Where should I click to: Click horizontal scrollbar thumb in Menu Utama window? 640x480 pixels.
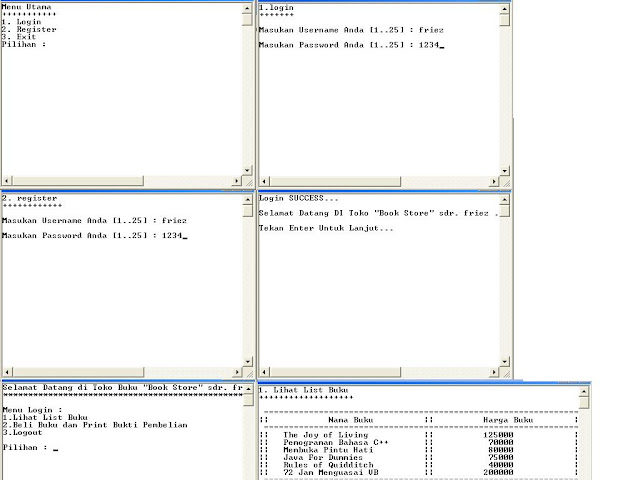(78, 180)
